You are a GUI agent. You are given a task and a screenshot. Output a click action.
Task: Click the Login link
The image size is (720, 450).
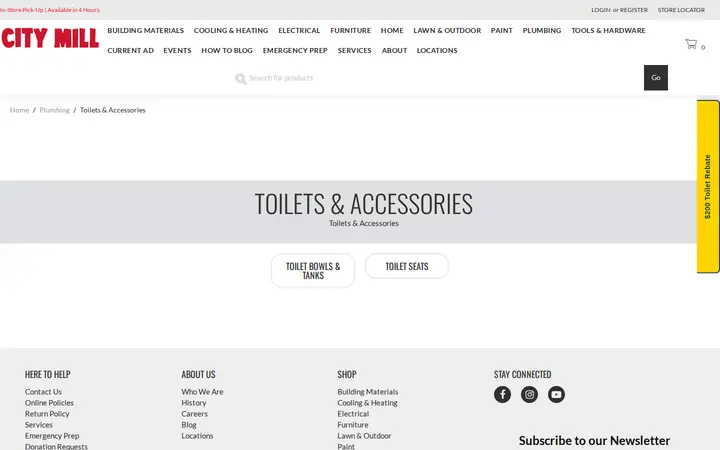601,10
